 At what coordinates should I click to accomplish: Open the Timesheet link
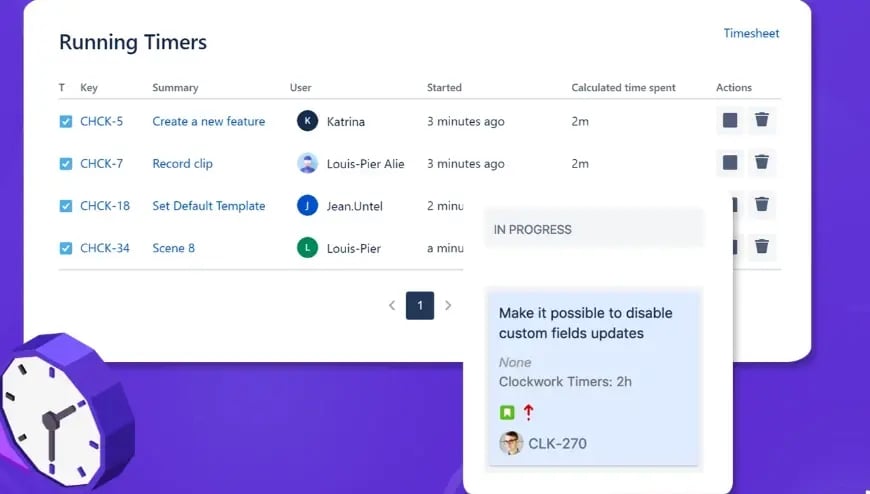(x=751, y=33)
